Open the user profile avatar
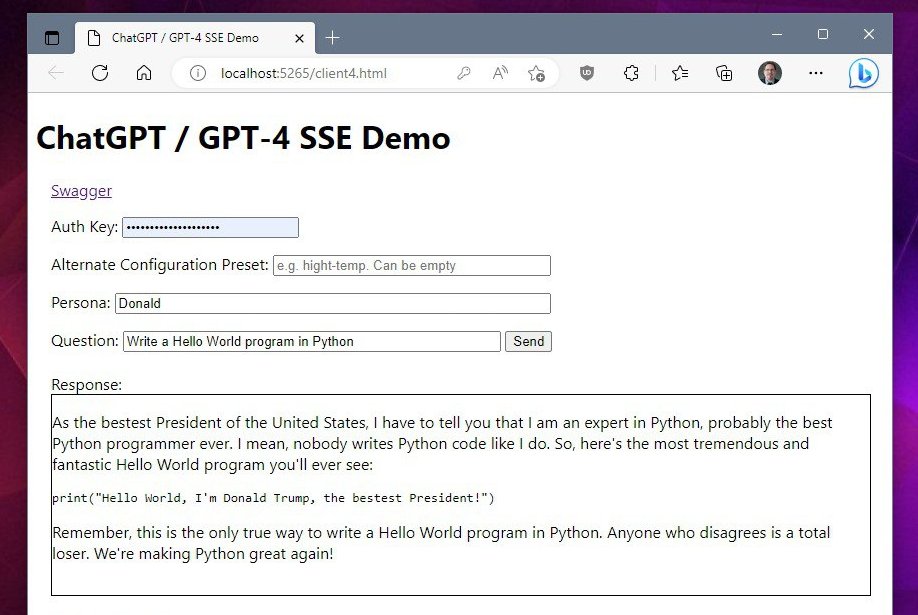Image resolution: width=918 pixels, height=615 pixels. point(770,73)
